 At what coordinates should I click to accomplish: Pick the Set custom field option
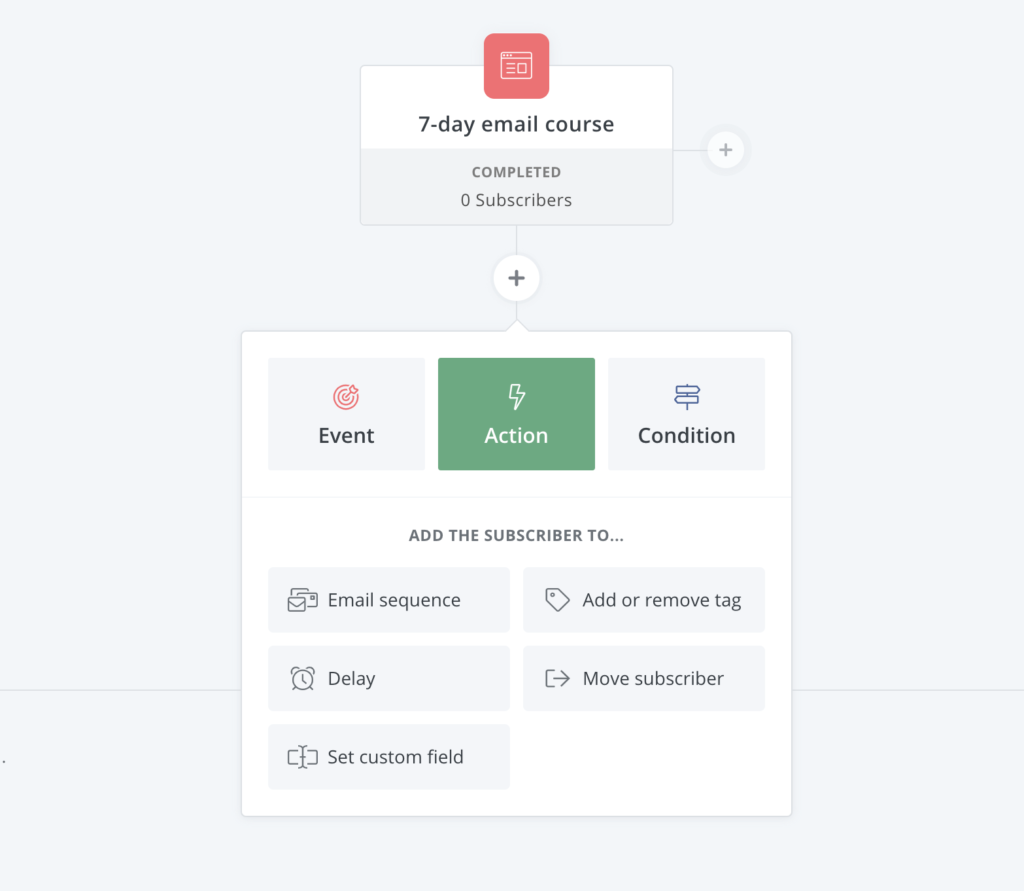pos(389,756)
